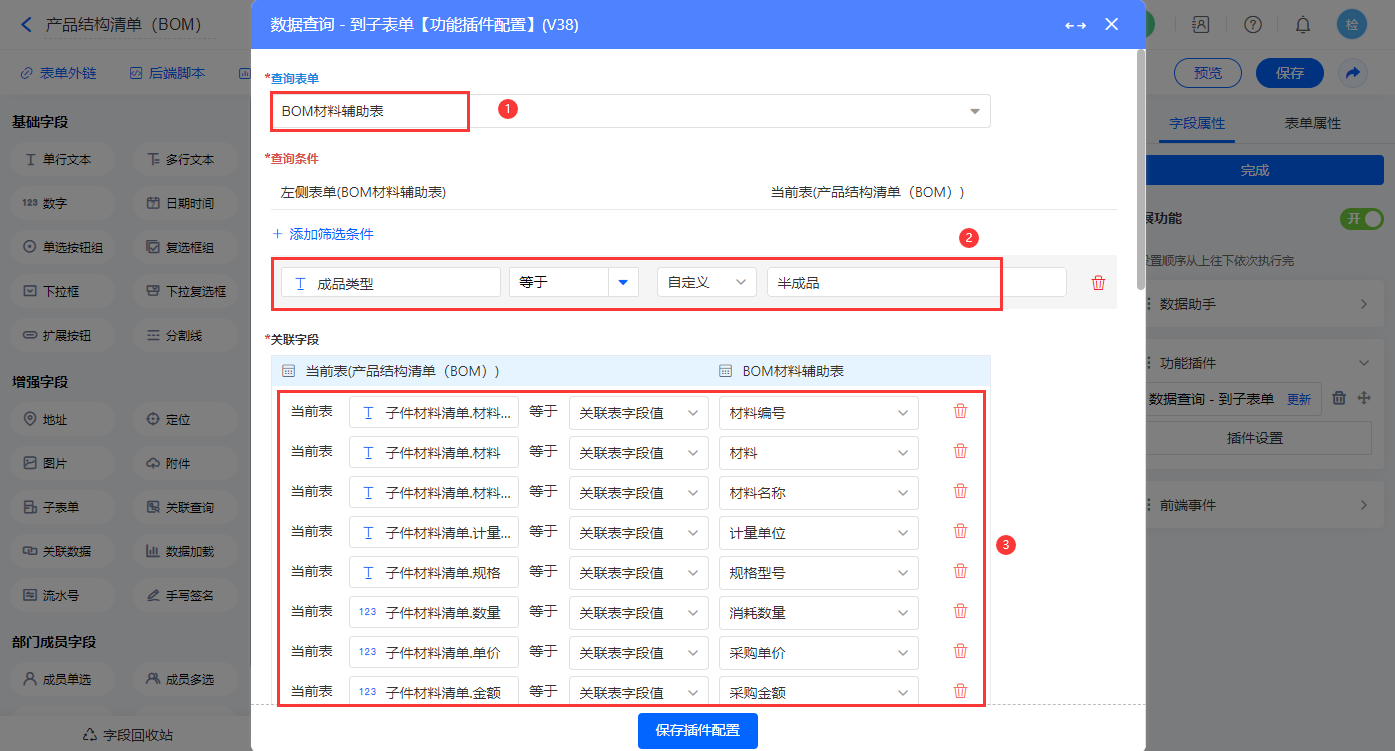Click the dialog's vertical scrollbar
Image resolution: width=1395 pixels, height=751 pixels.
1141,170
